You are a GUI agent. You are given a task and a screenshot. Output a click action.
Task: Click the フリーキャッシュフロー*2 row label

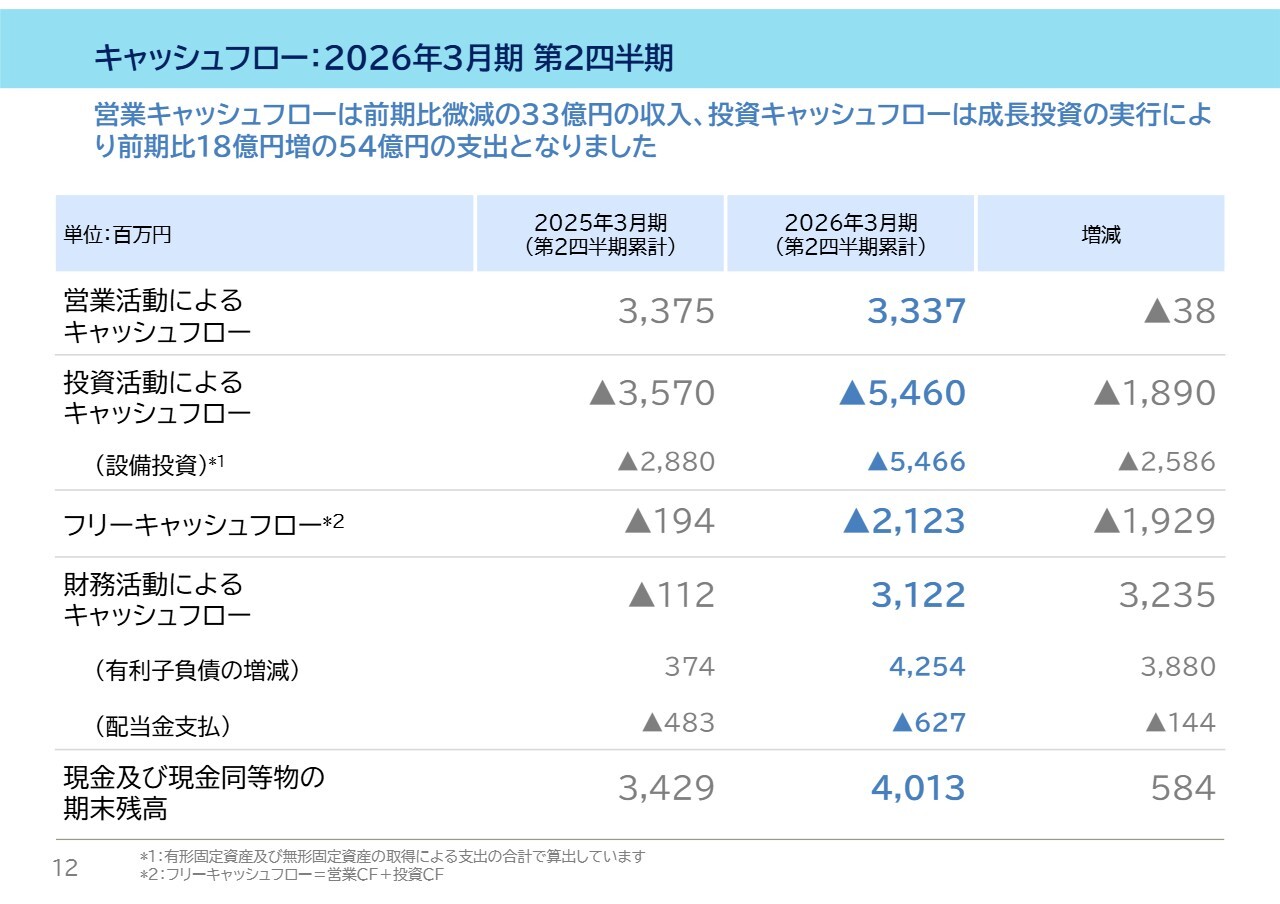point(204,523)
